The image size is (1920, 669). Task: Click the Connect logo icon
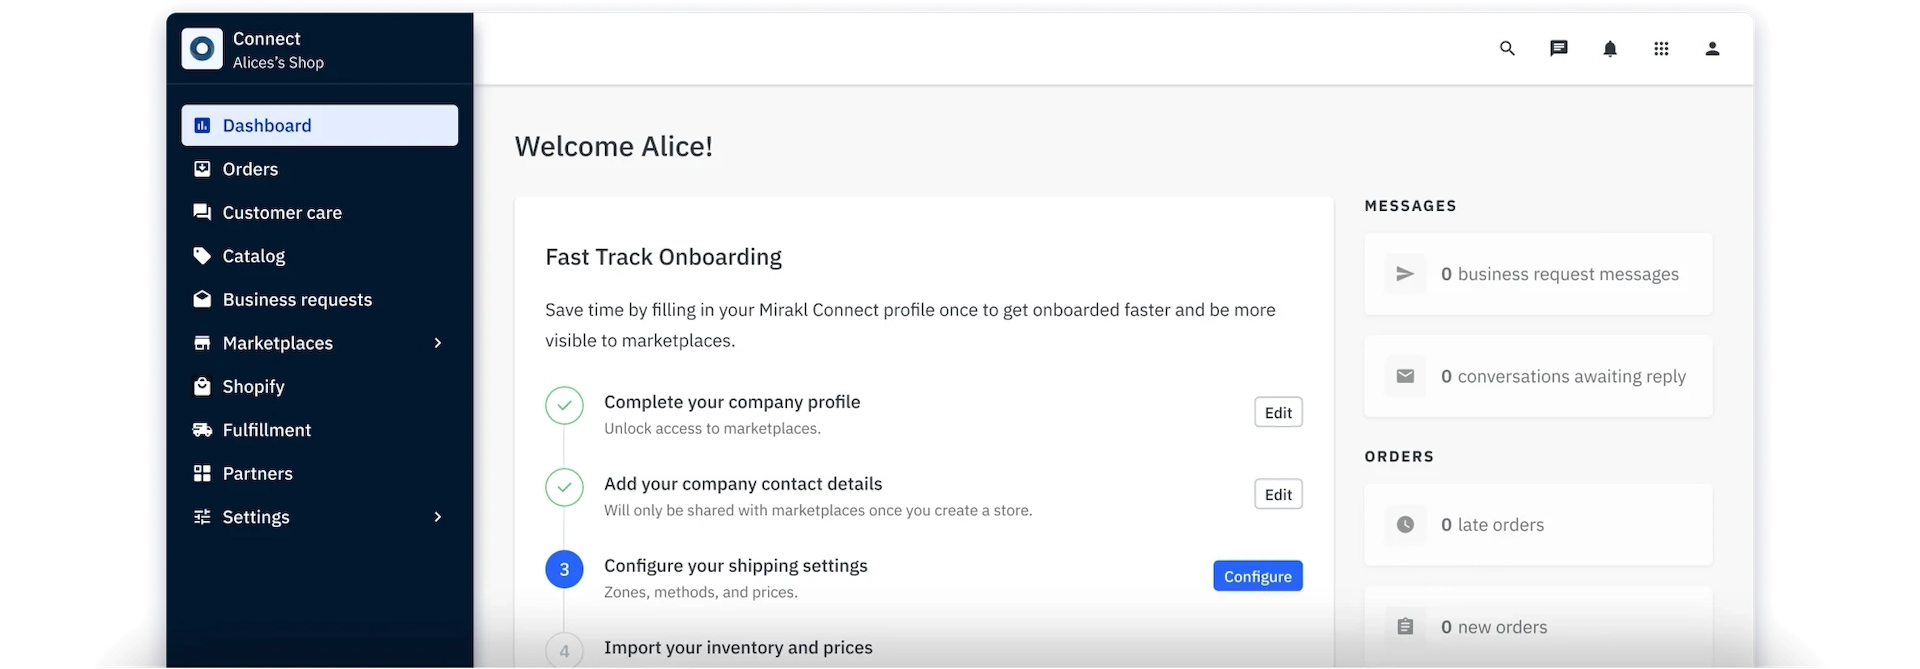pyautogui.click(x=202, y=49)
